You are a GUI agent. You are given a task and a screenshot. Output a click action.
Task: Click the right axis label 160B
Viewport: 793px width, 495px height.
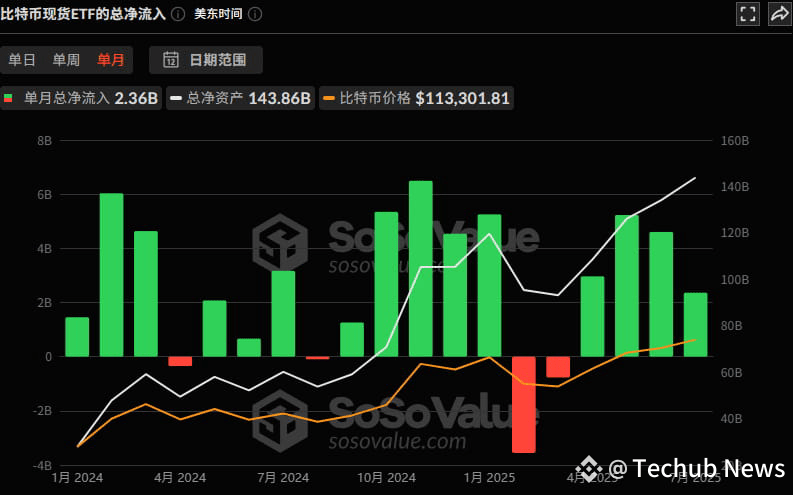[734, 141]
